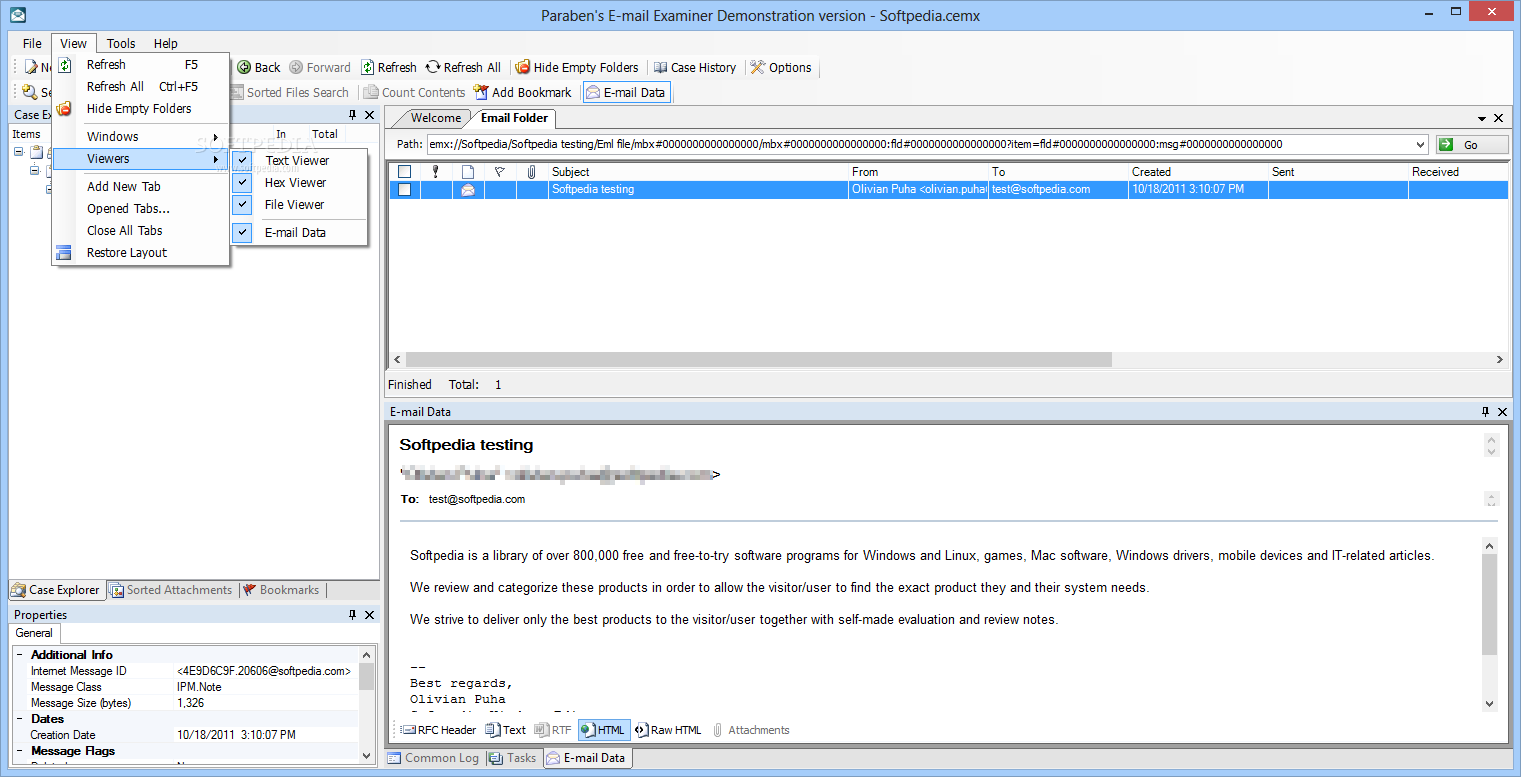
Task: Click Refresh All in the toolbar
Action: point(463,67)
